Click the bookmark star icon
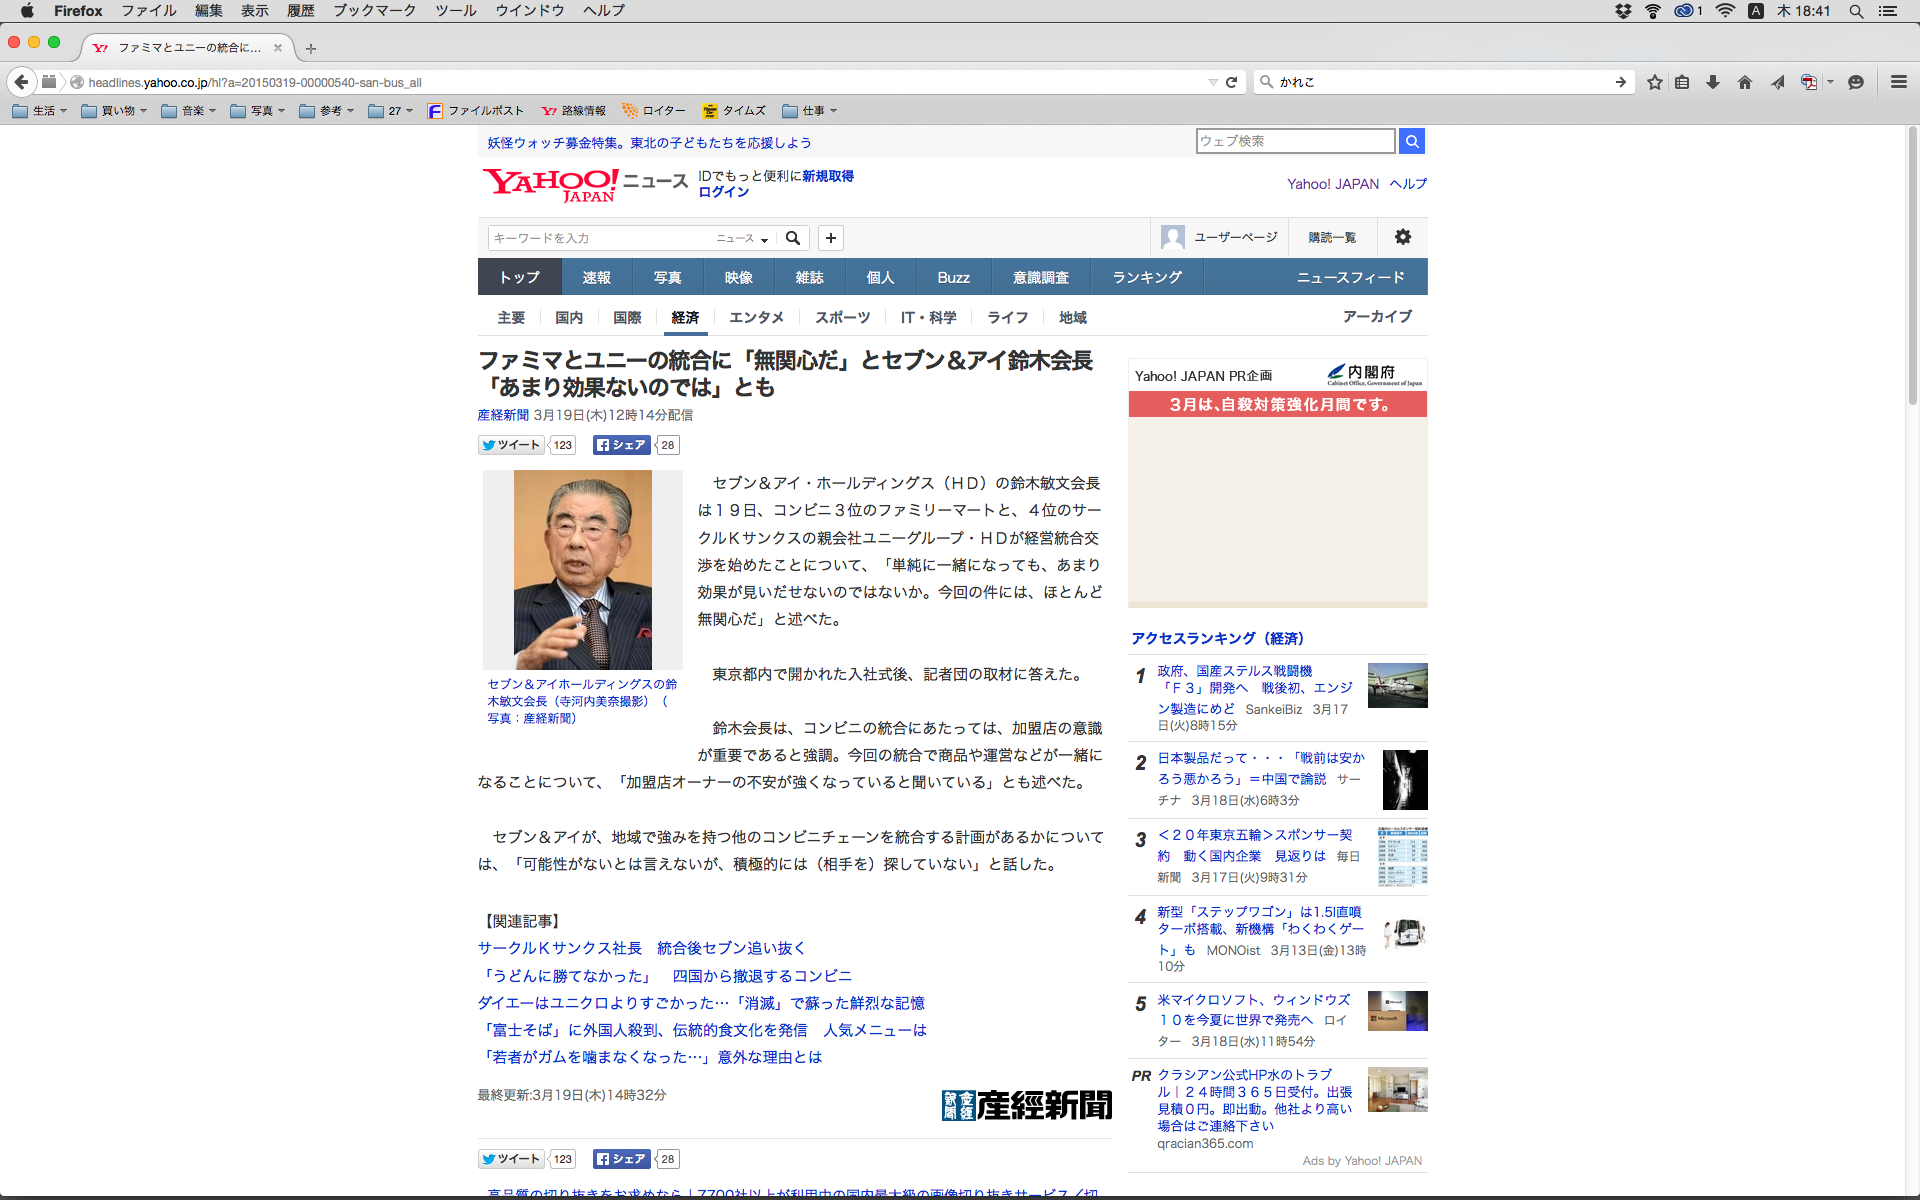Screen dimensions: 1920x1200 point(1655,82)
